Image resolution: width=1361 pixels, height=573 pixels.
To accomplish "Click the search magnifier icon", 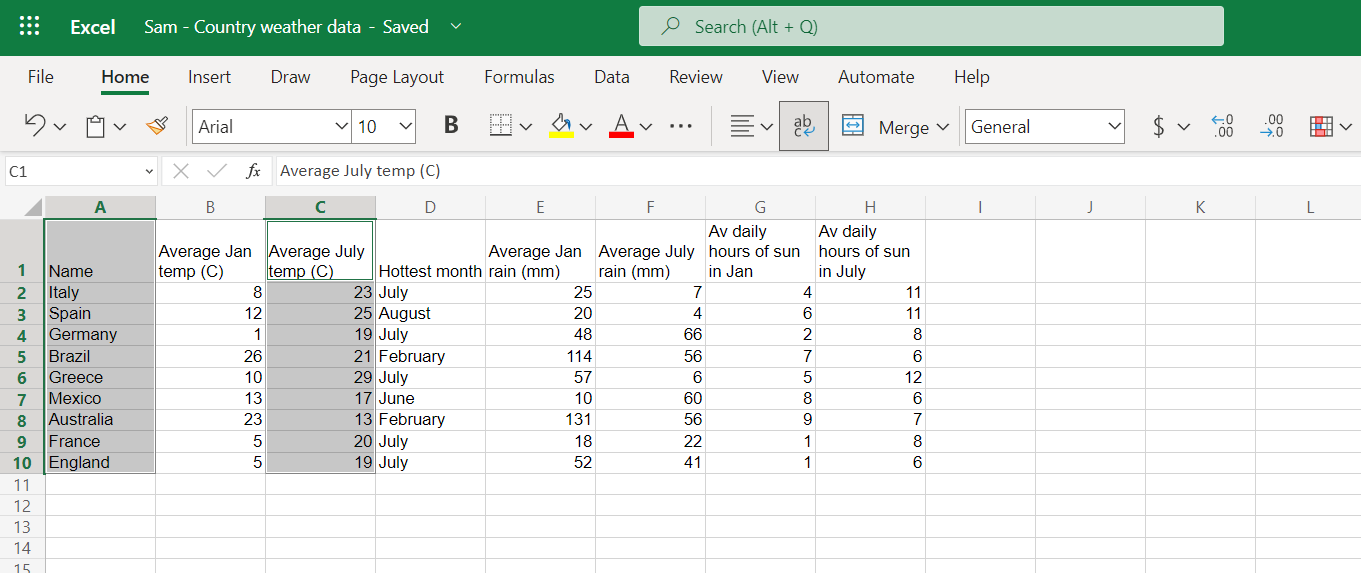I will (672, 27).
